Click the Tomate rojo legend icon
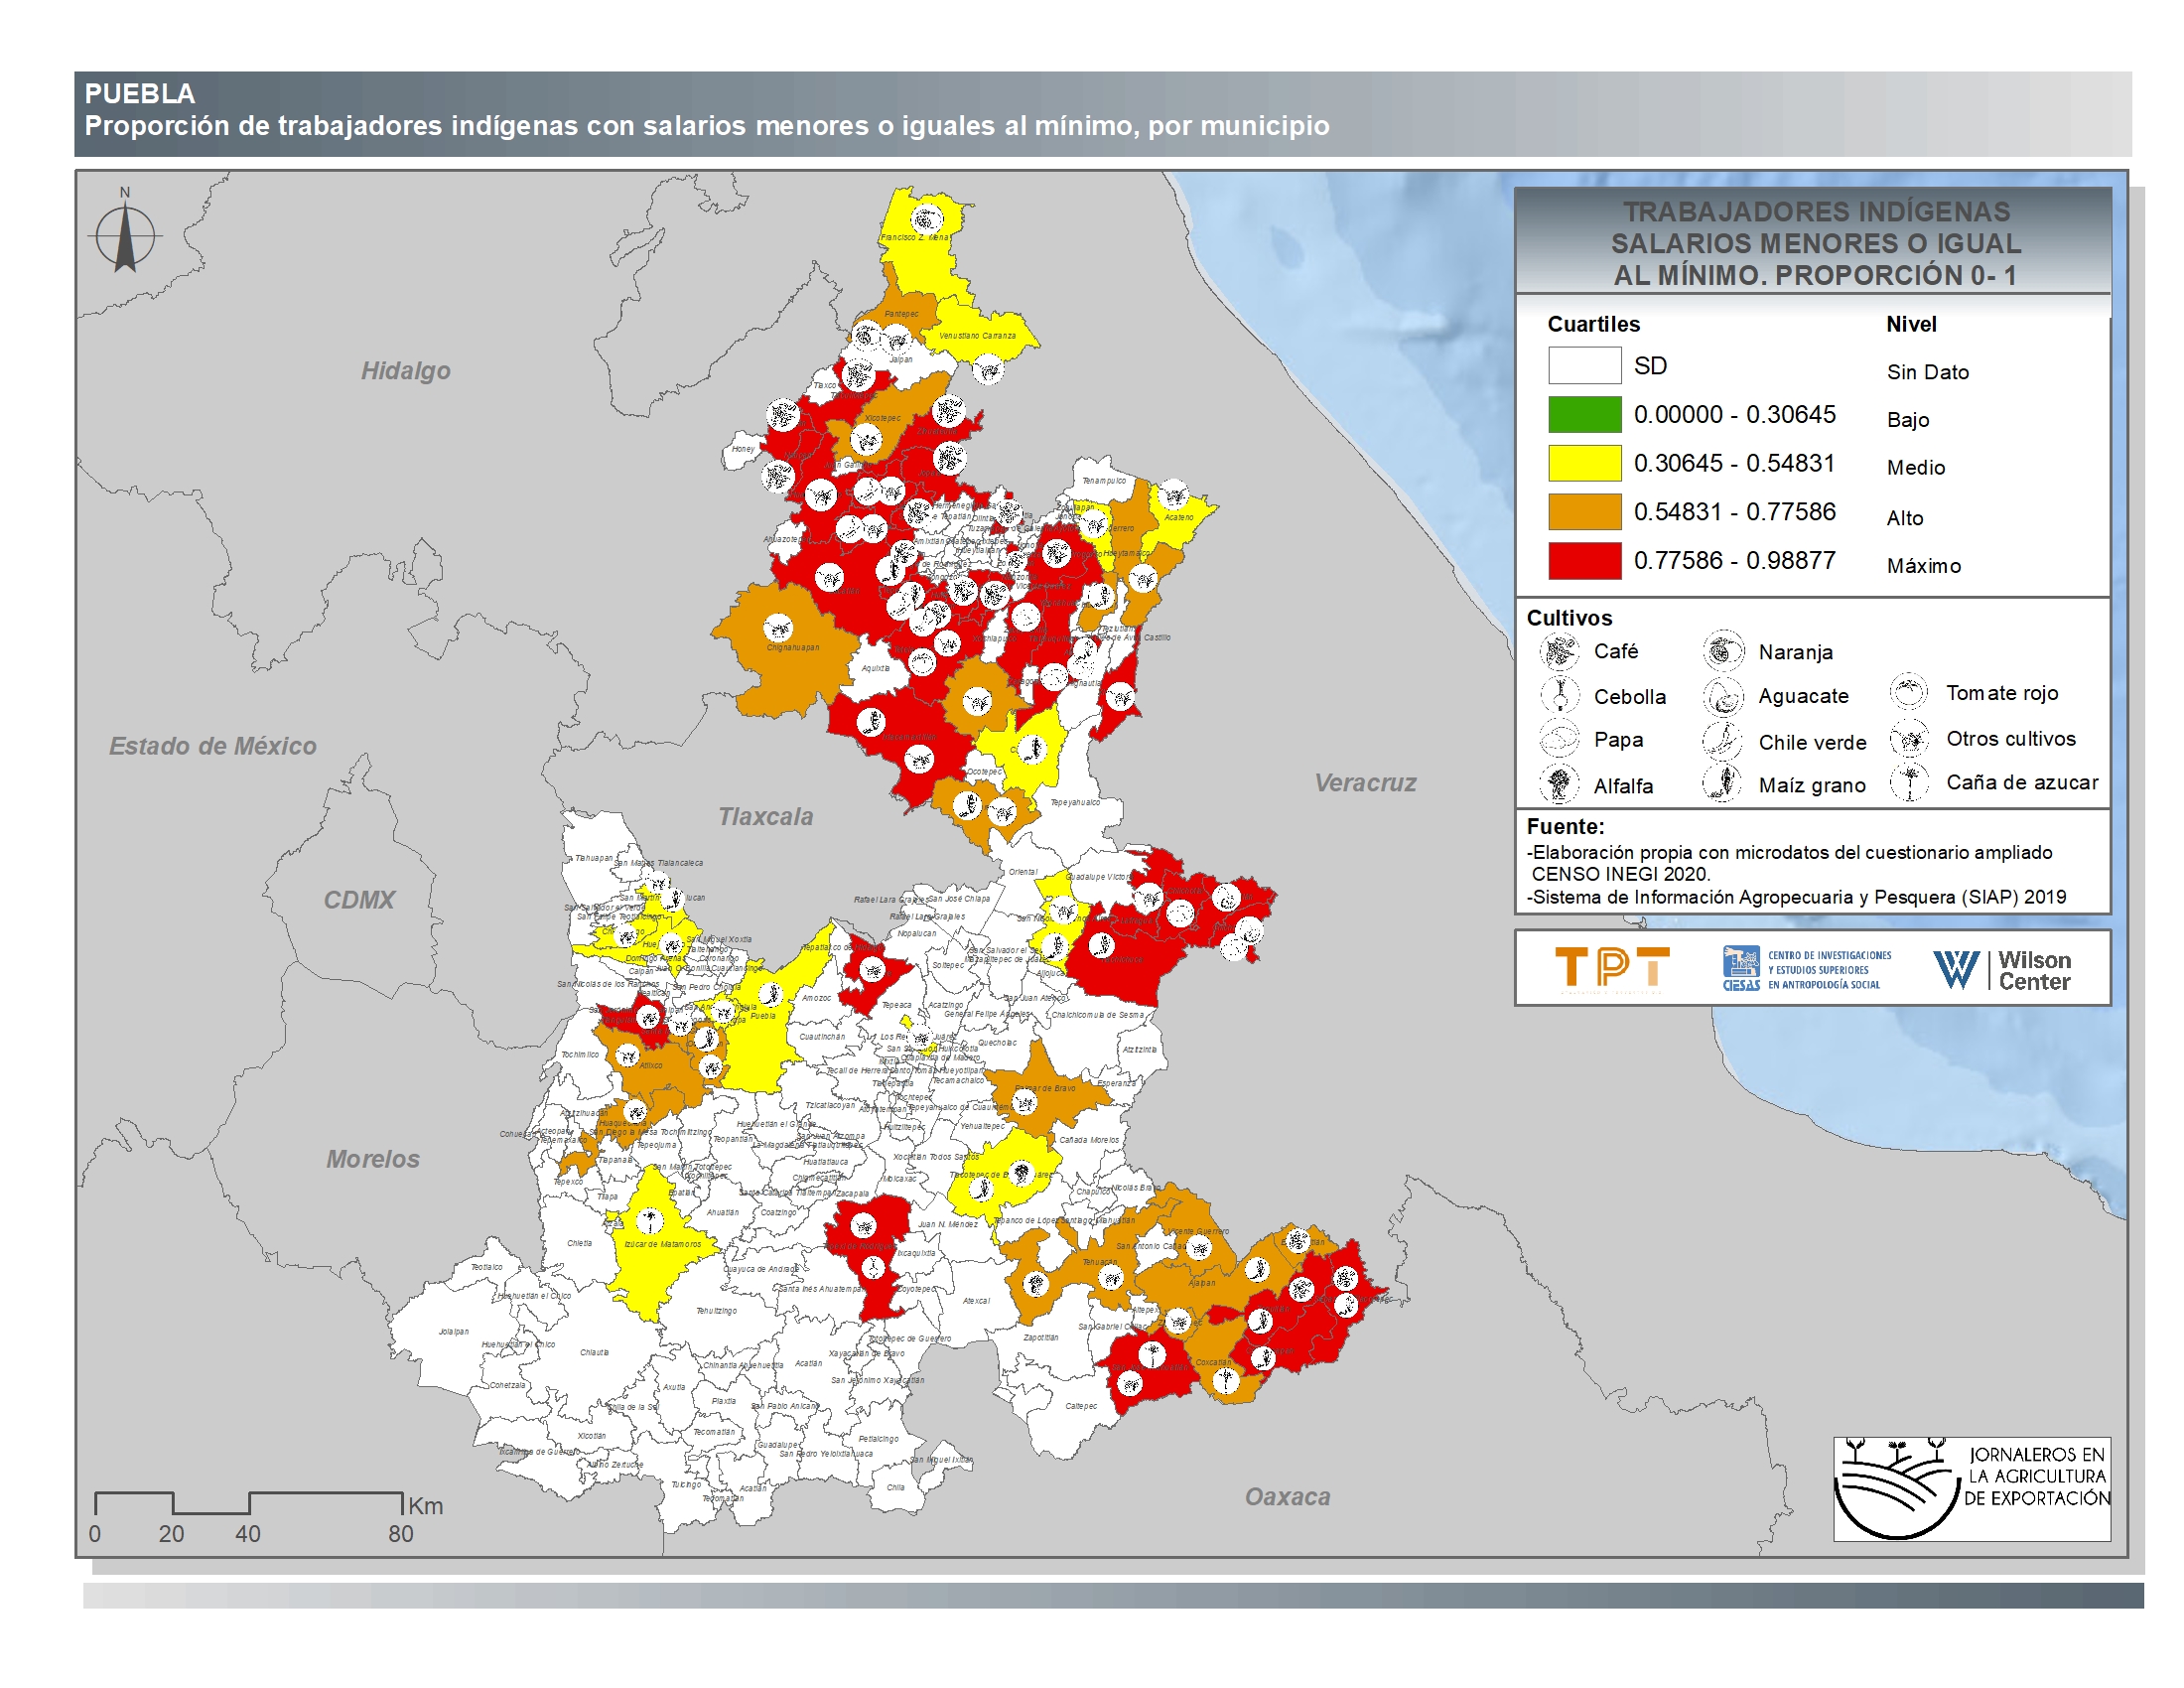Image resolution: width=2184 pixels, height=1688 pixels. (x=1908, y=692)
